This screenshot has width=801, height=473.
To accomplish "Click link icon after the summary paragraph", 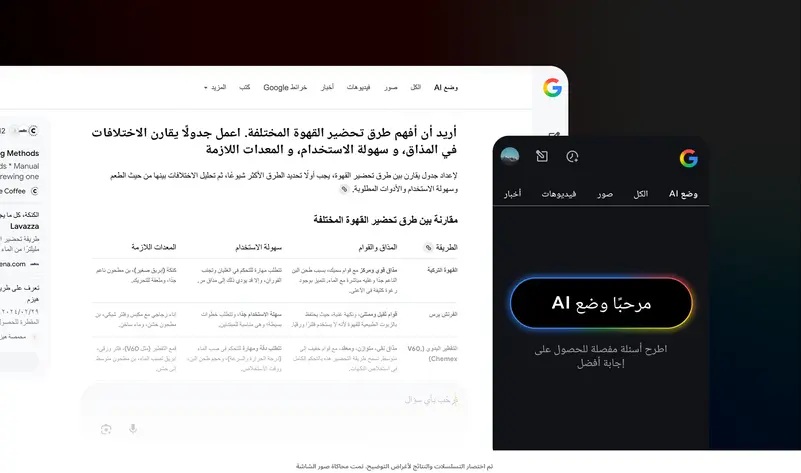I will [345, 189].
